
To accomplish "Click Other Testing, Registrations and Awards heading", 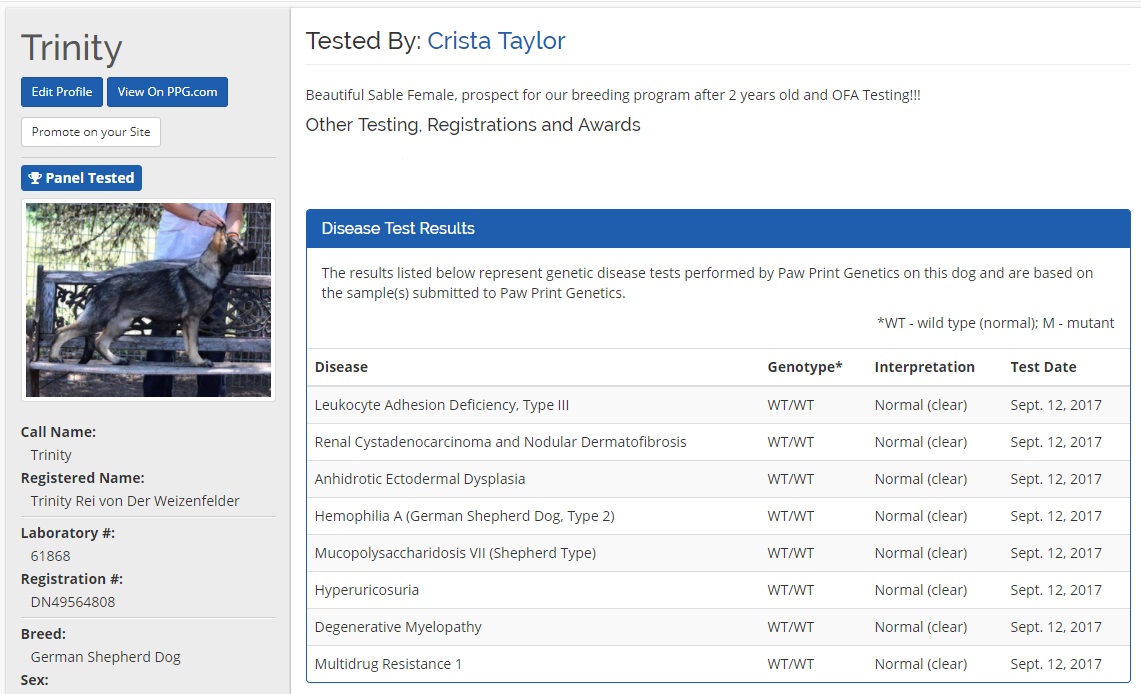I will click(x=473, y=125).
